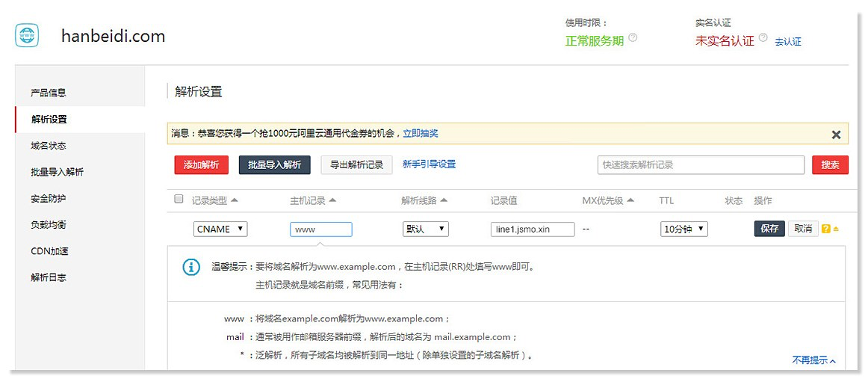Tick the select-all records checkbox
Viewport: 866px width, 379px height.
(178, 199)
